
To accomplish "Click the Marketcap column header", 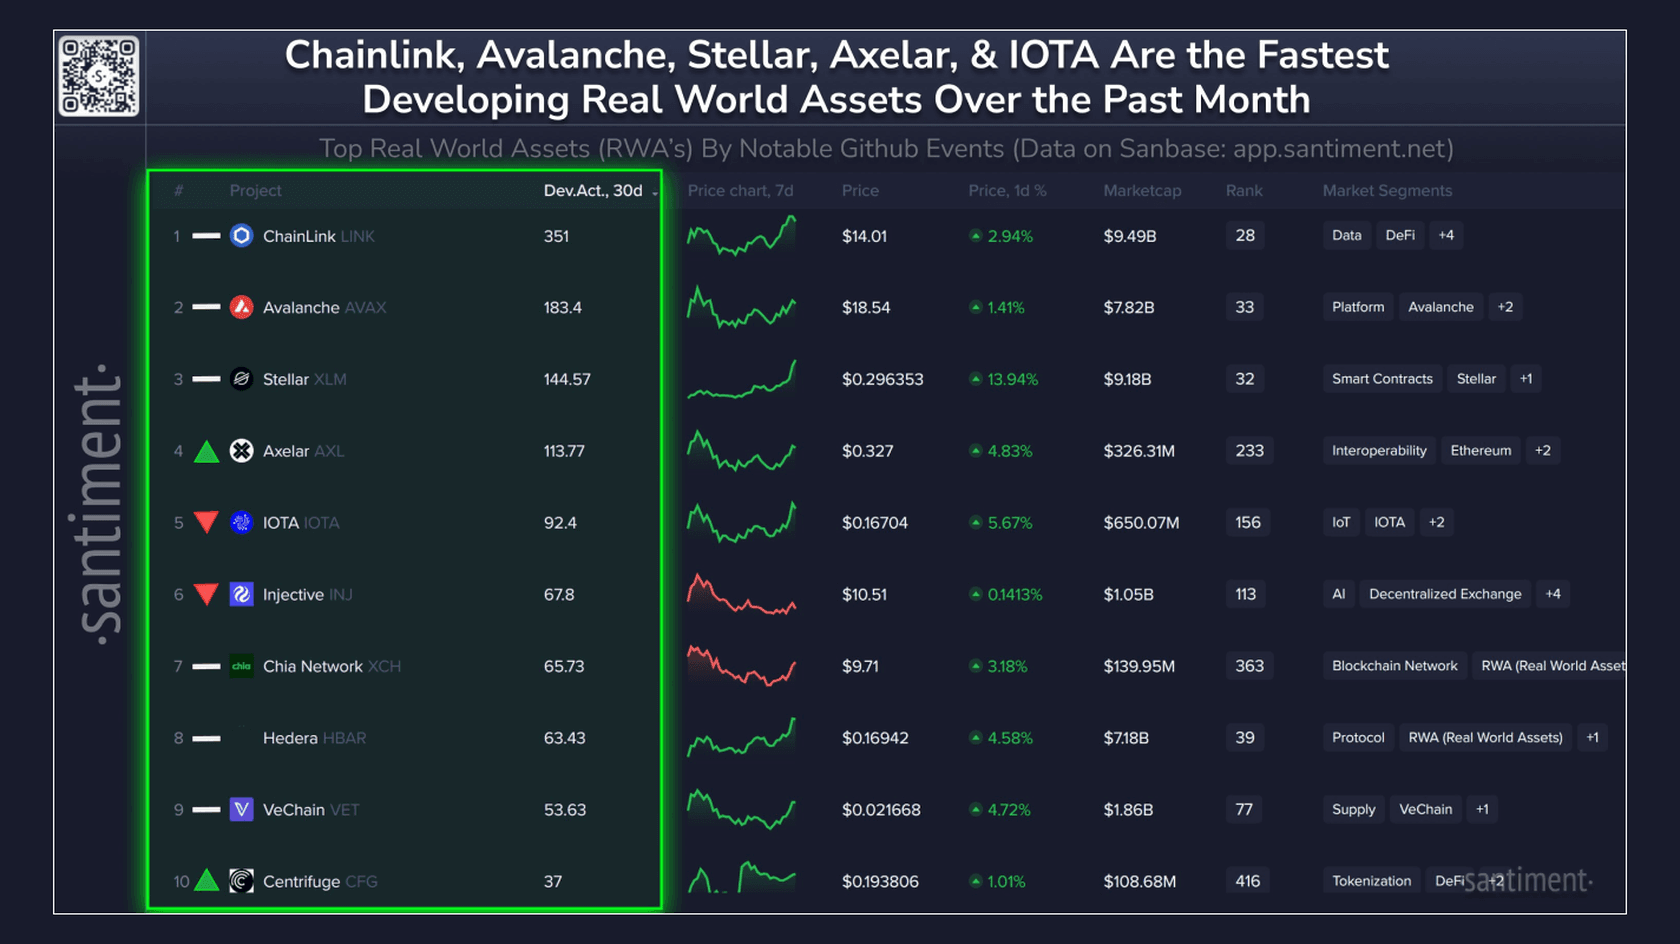I will (x=1142, y=190).
